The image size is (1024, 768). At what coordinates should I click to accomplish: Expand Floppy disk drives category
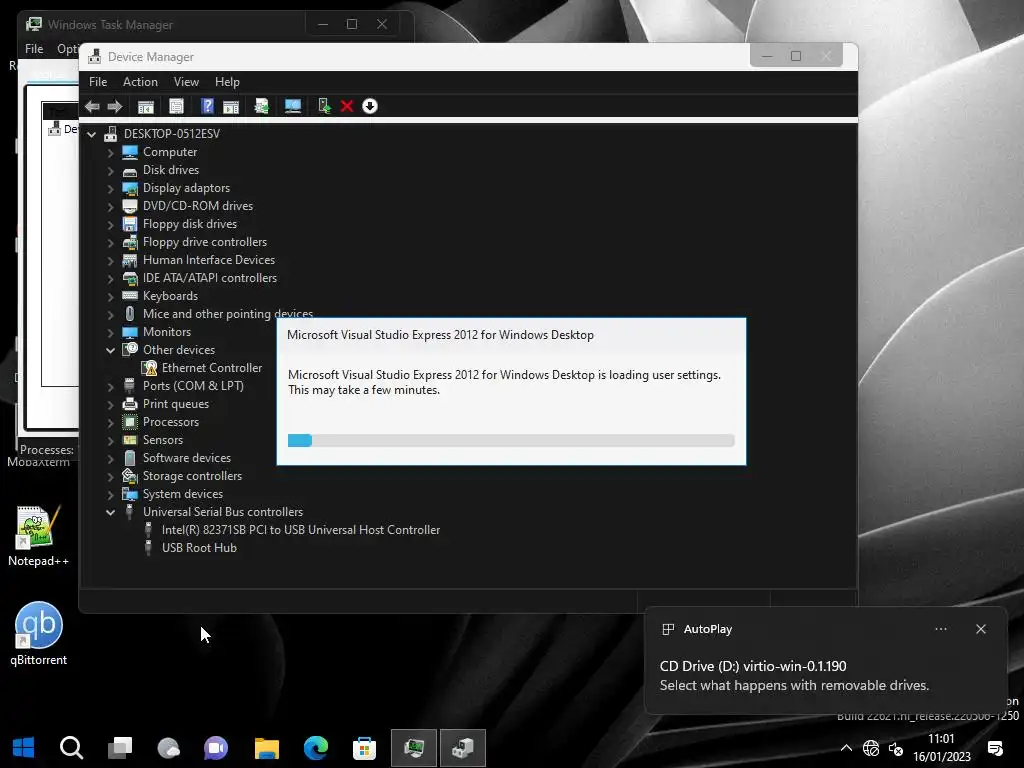(110, 224)
